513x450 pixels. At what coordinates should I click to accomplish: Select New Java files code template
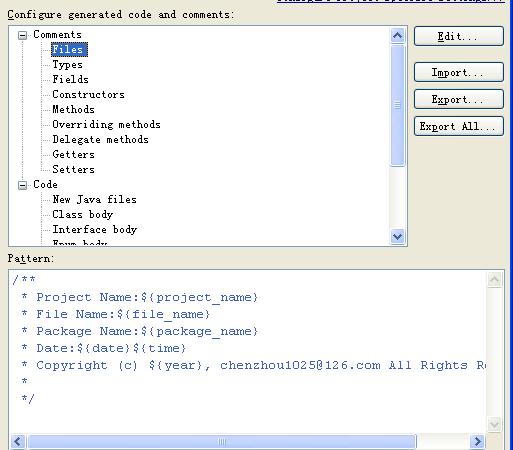[x=95, y=199]
